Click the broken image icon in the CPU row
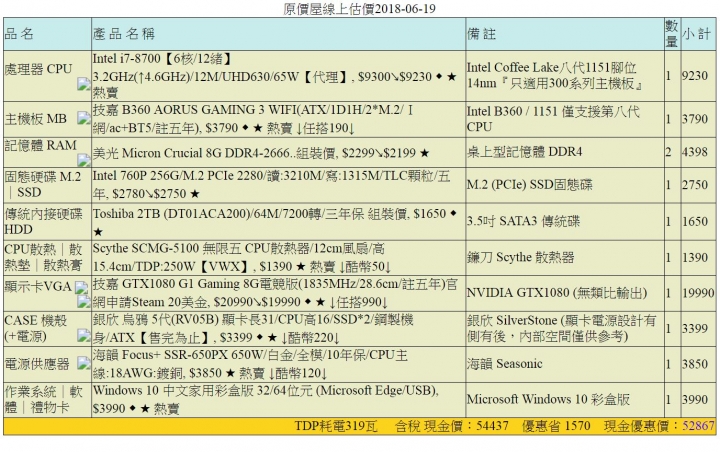720x452 pixels. point(84,84)
